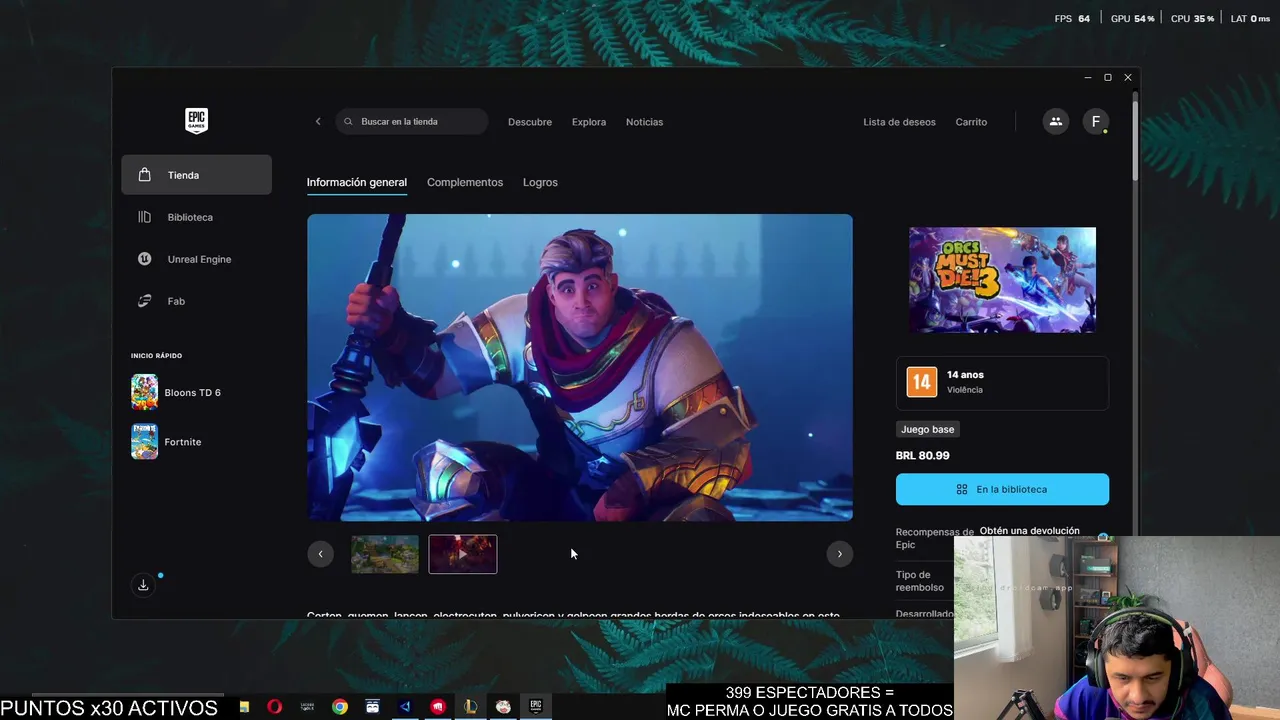Switch to Complementos tab
Screen dimensions: 1280x720
click(465, 182)
